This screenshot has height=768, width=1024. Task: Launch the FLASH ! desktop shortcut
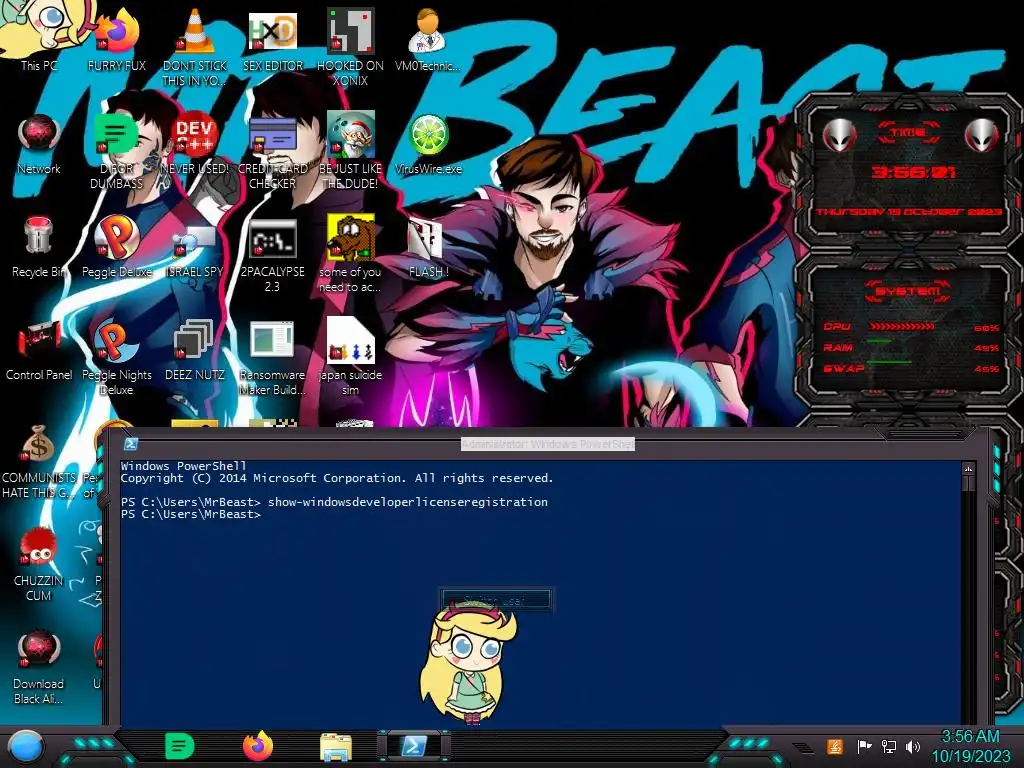click(428, 247)
